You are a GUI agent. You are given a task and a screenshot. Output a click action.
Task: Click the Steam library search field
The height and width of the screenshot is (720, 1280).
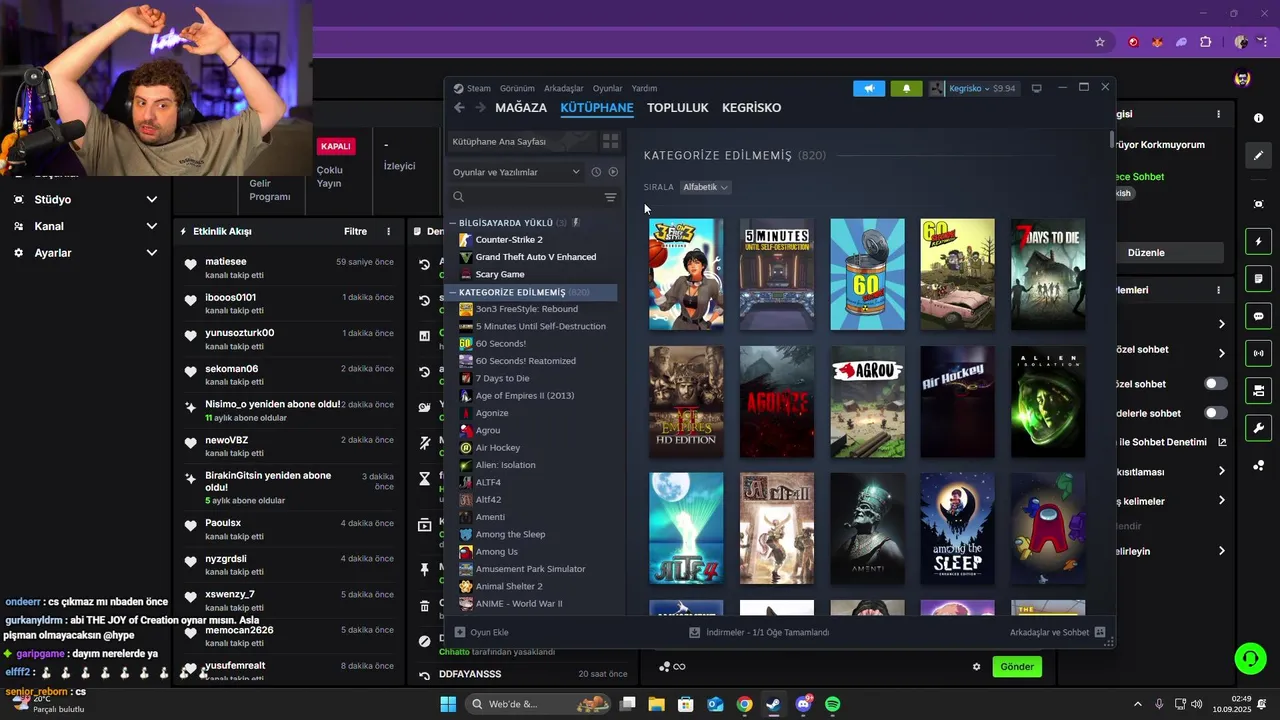[x=525, y=197]
